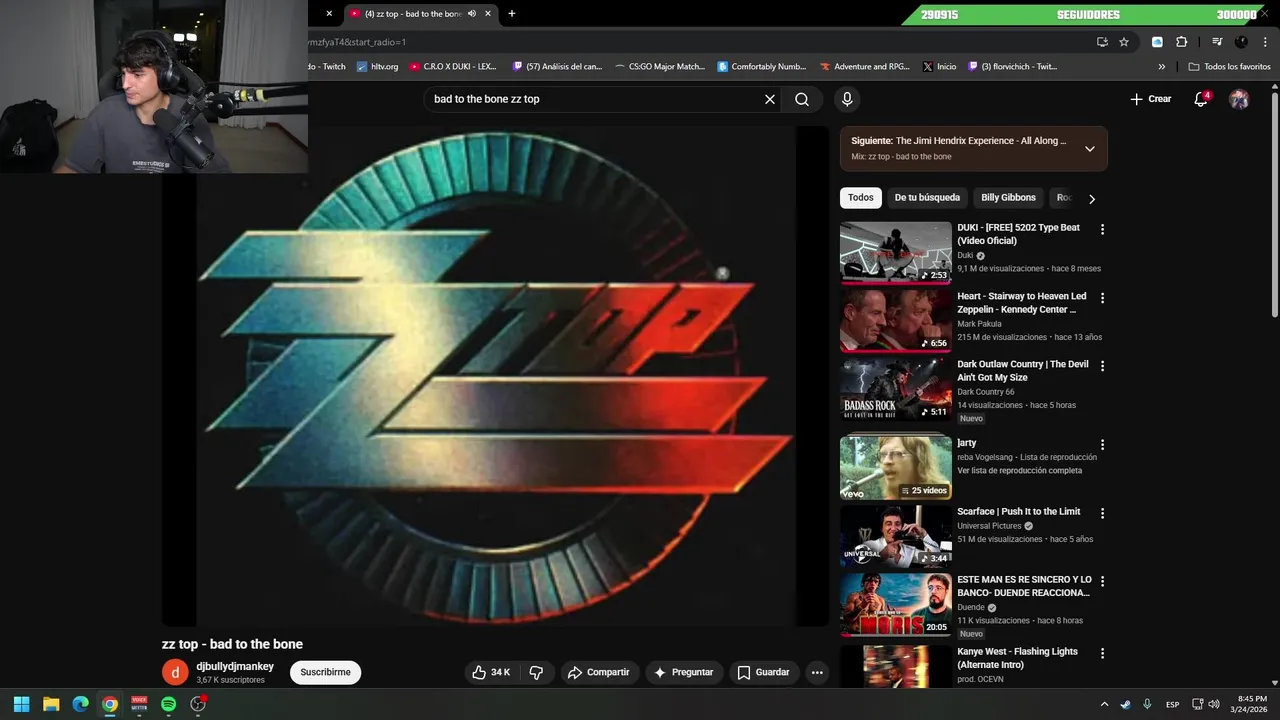Open the Todos los favoritos folder

[x=1229, y=67]
